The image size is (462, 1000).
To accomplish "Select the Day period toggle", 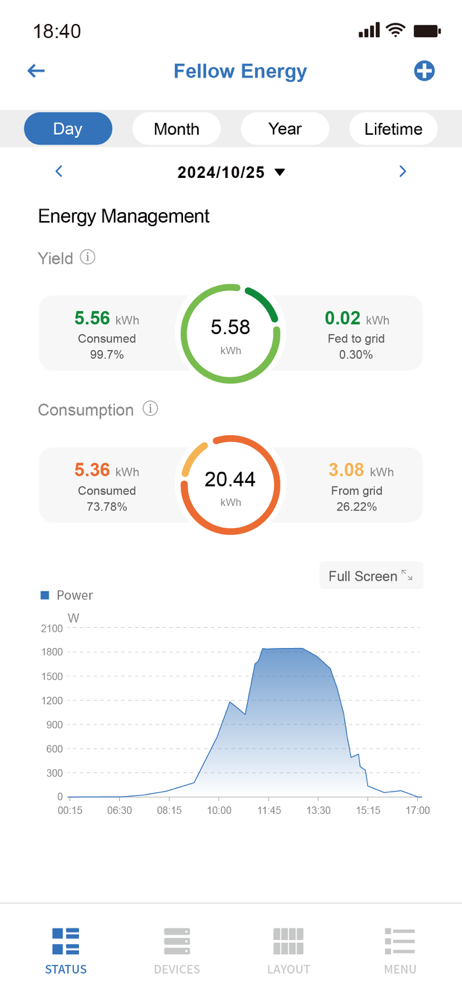I will [68, 129].
